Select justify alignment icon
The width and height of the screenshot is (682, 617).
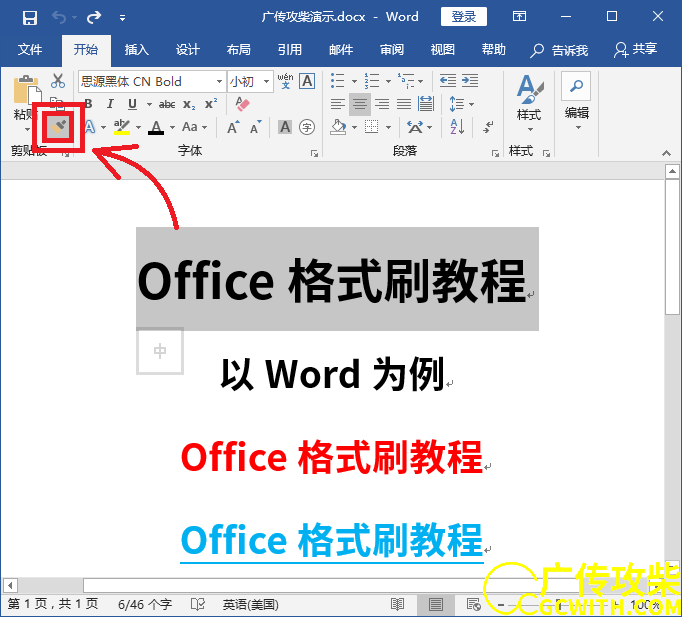tap(404, 104)
